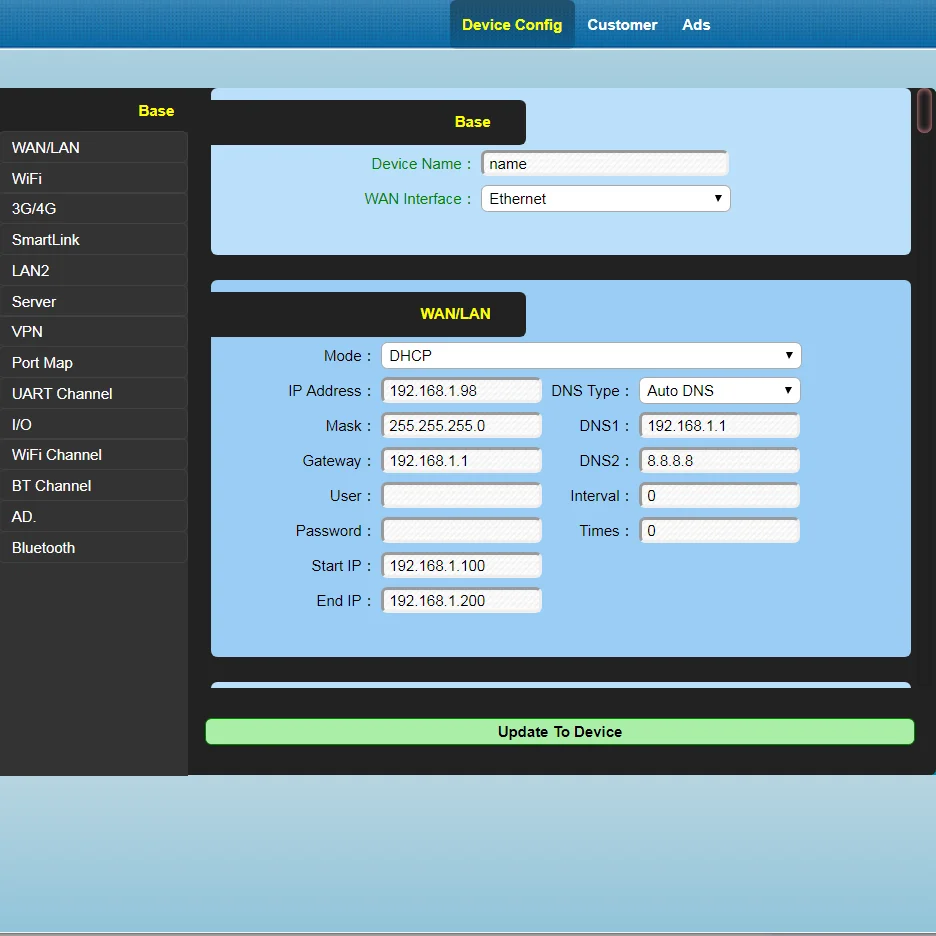Image resolution: width=936 pixels, height=936 pixels.
Task: Open the VPN sidebar section
Action: [93, 332]
